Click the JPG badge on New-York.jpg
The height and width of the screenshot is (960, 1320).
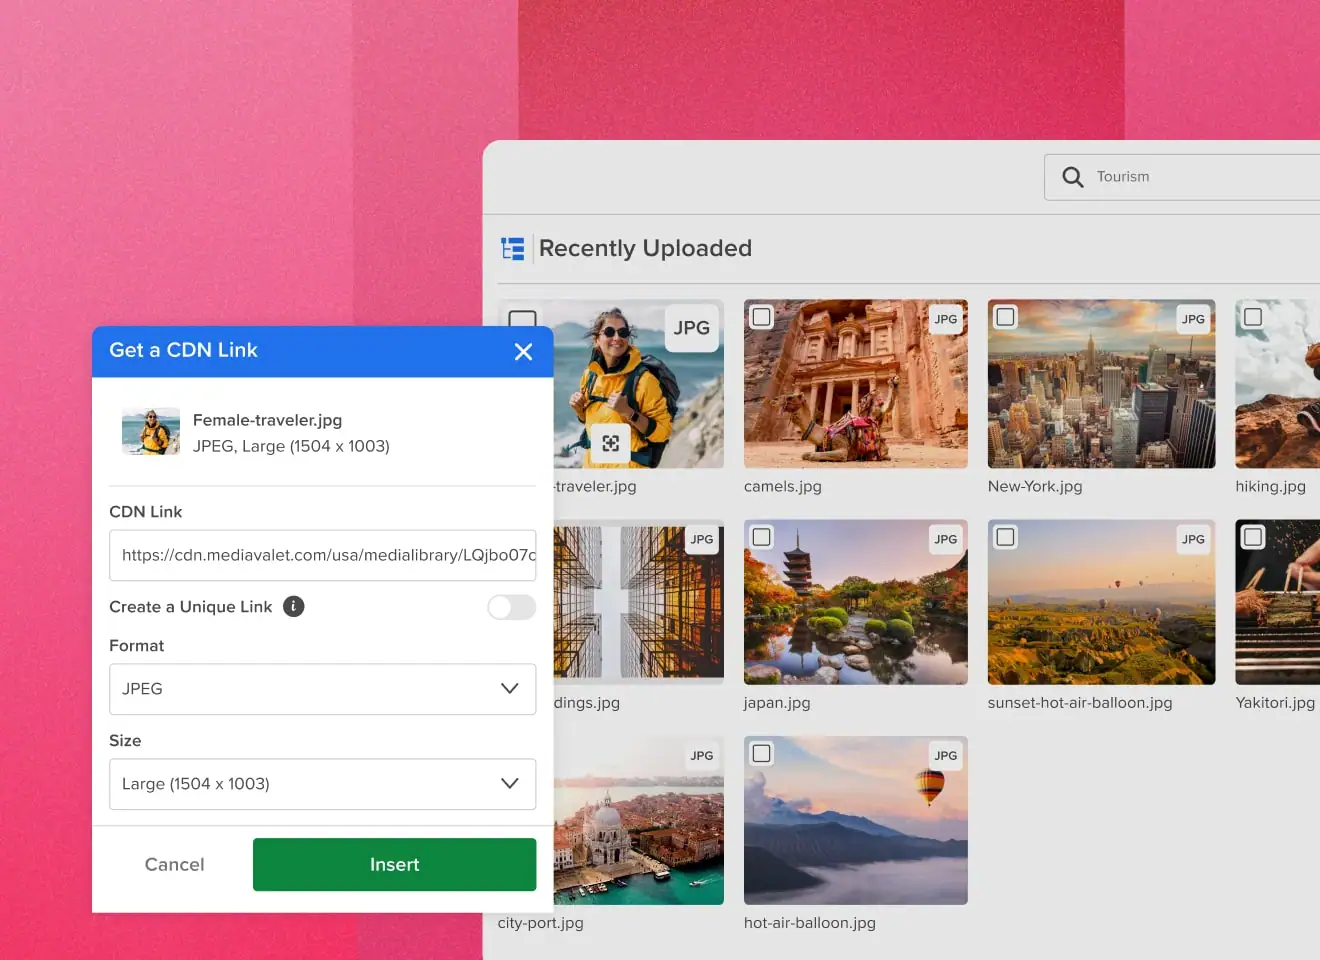pos(1193,319)
